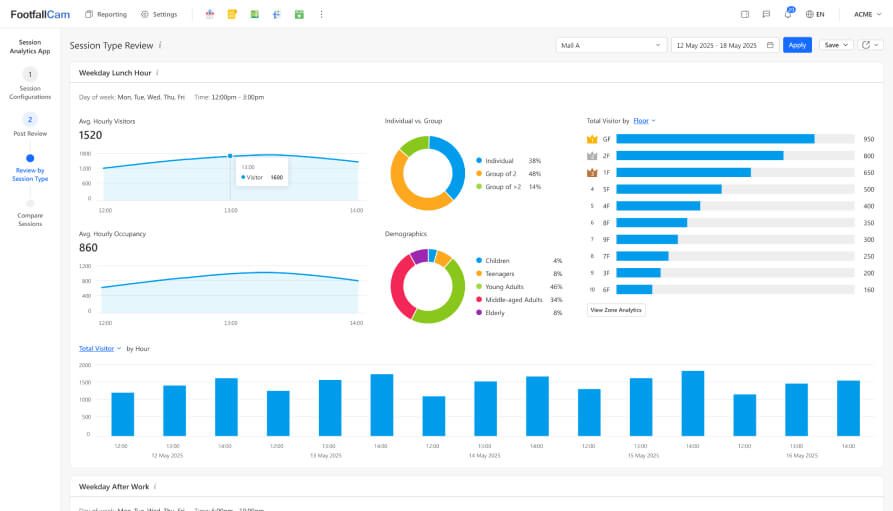Image resolution: width=893 pixels, height=511 pixels.
Task: Click the 5F floor row bar
Action: pyautogui.click(x=669, y=189)
